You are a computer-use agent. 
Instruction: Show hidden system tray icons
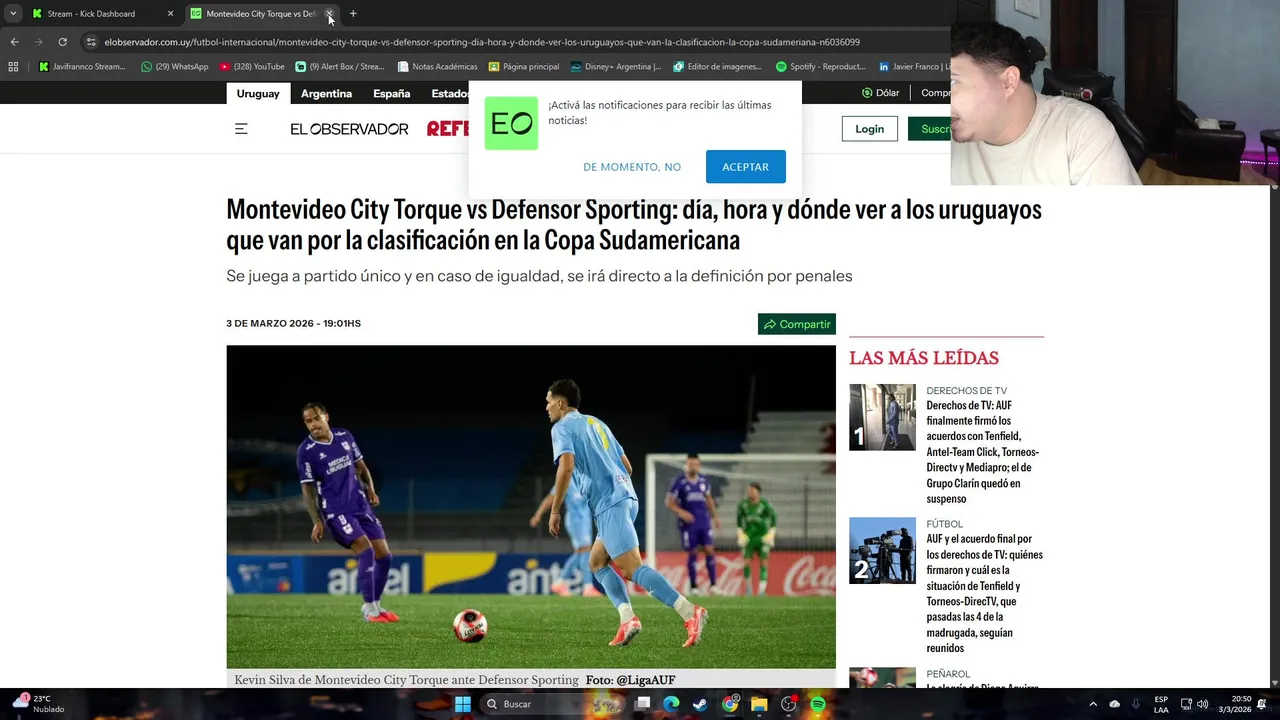click(1092, 704)
